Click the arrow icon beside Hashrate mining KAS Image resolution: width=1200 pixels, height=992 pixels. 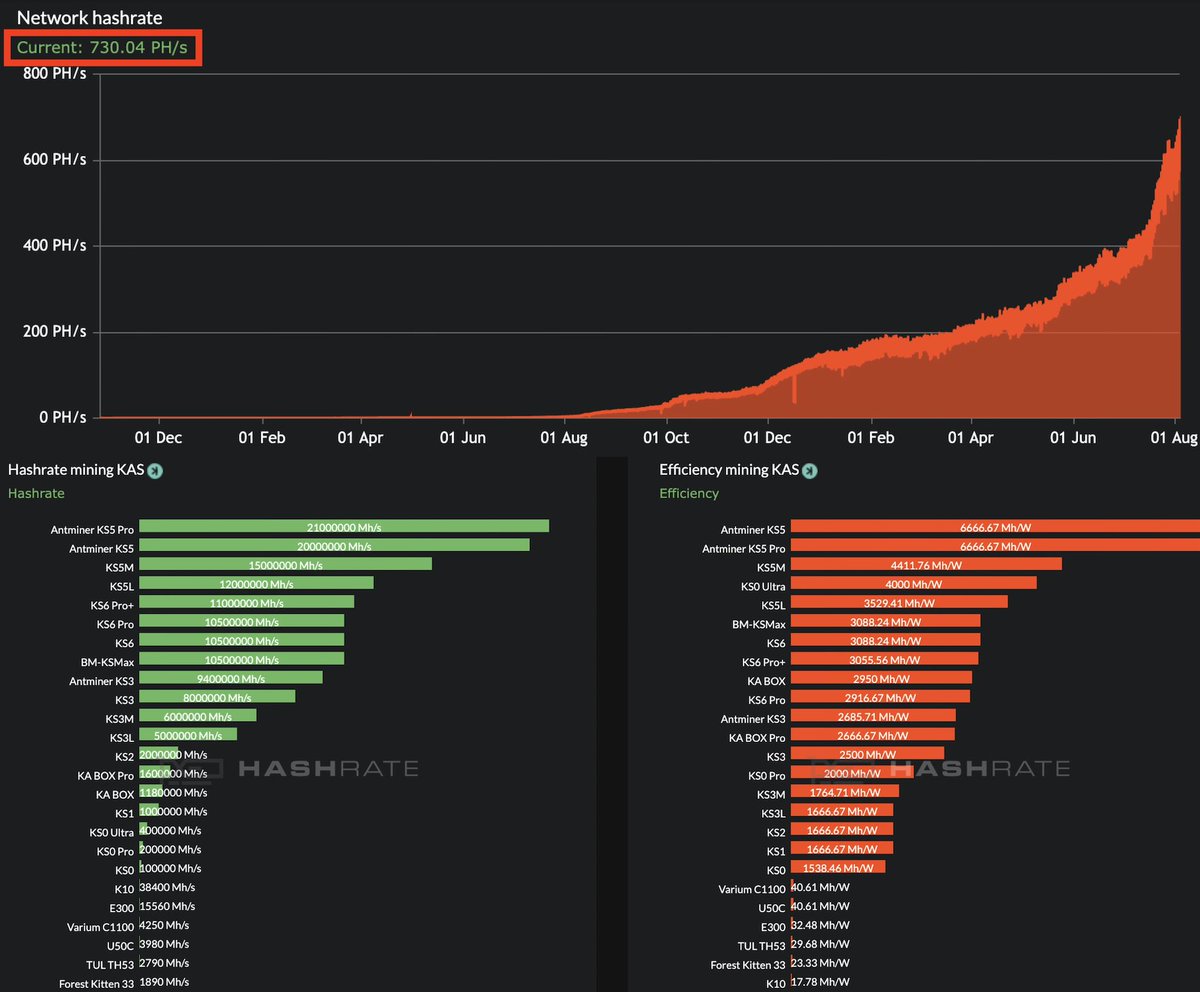point(154,471)
